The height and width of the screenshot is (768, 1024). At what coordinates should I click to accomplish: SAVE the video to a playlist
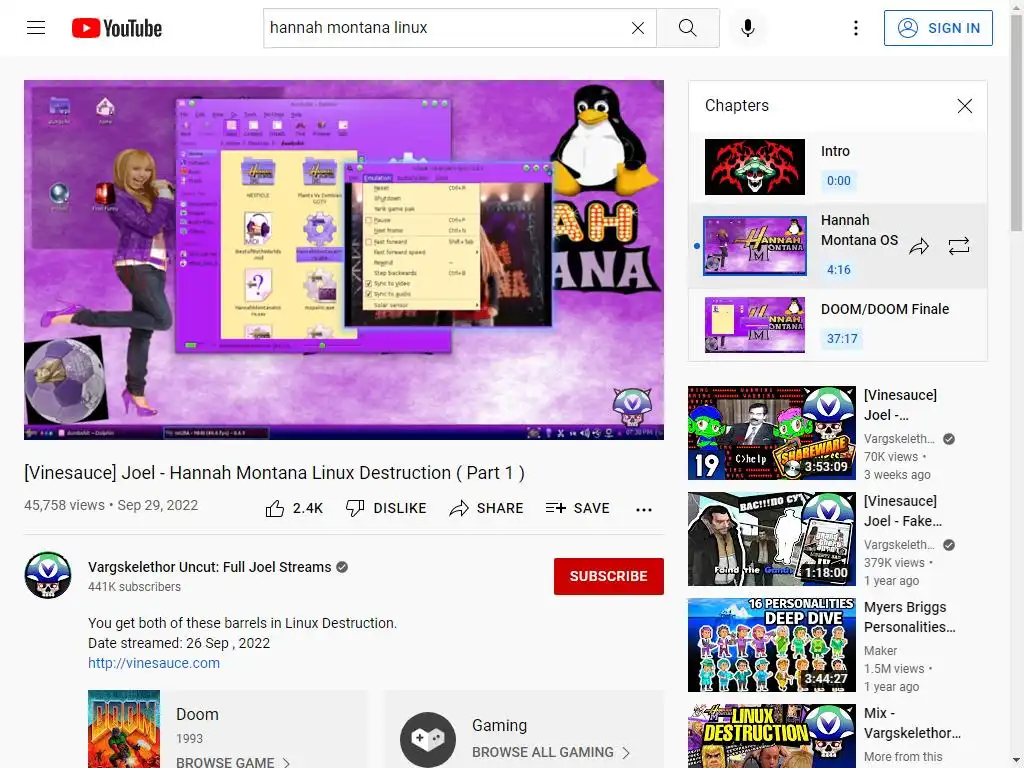(x=577, y=508)
